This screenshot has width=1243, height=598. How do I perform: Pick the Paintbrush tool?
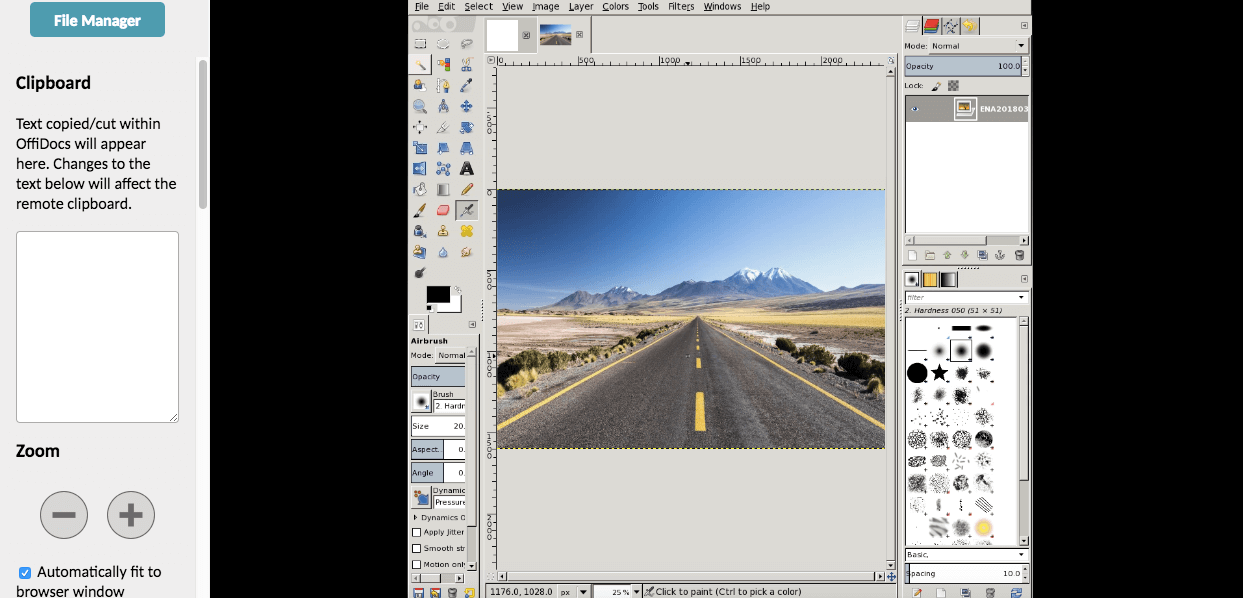pos(420,209)
